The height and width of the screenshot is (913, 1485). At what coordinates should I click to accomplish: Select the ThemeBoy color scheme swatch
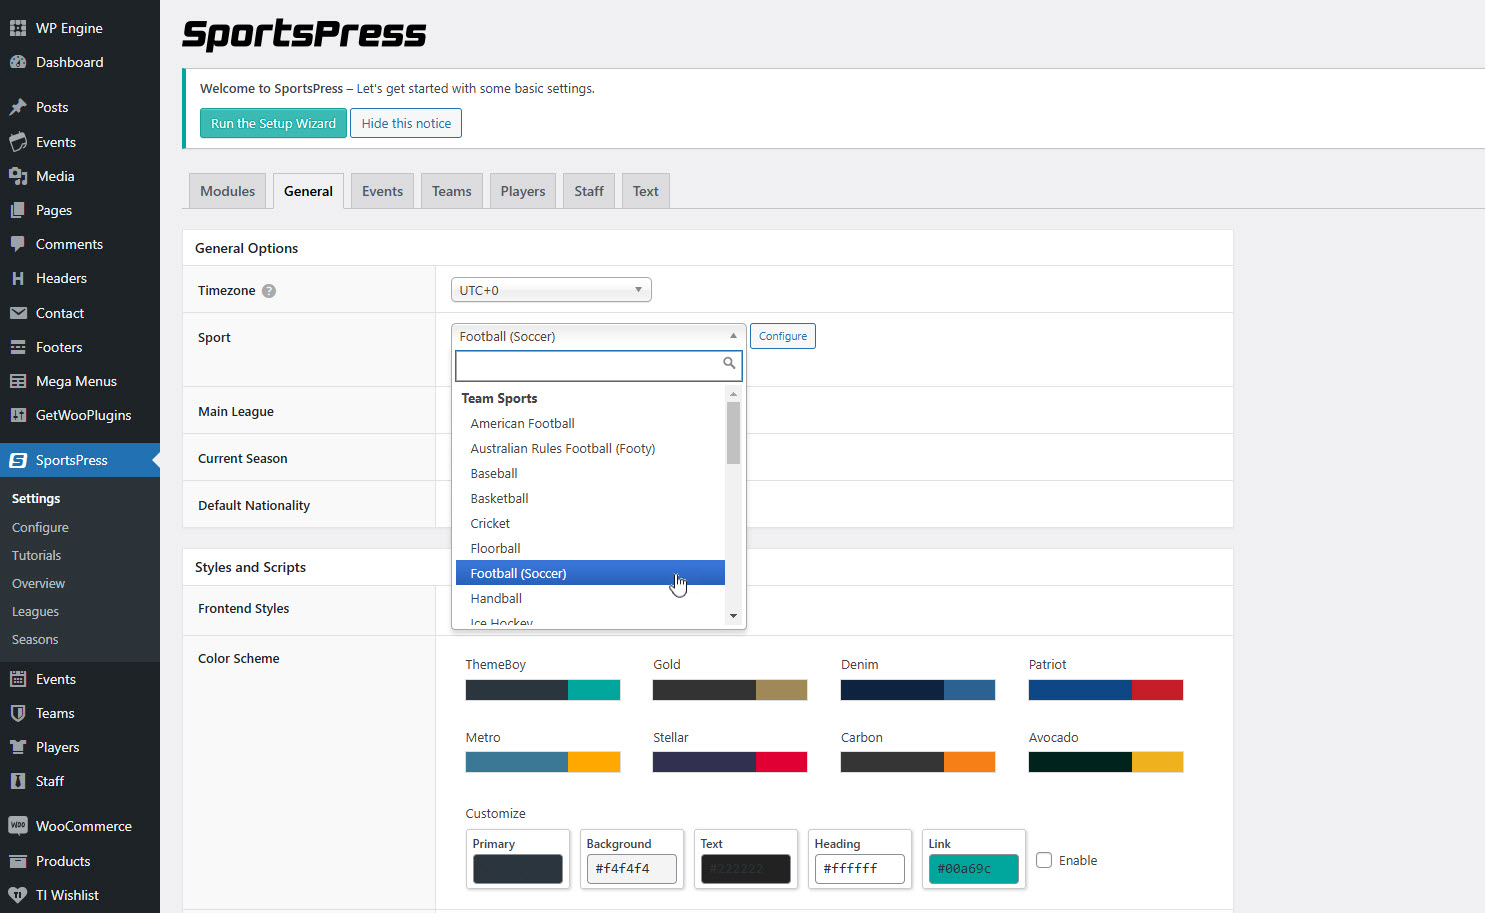[543, 690]
